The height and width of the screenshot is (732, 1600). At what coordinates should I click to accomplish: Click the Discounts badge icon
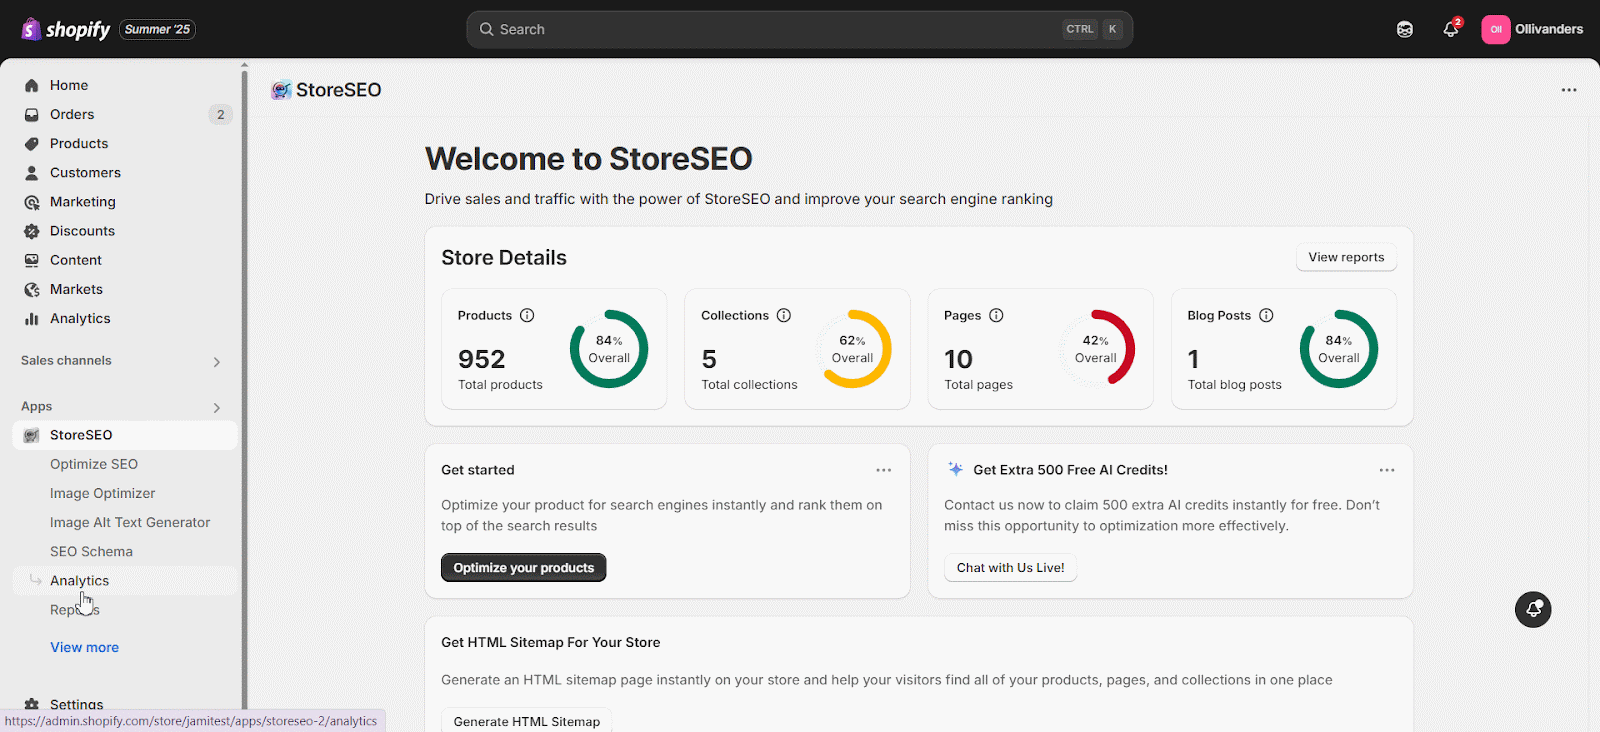click(32, 230)
